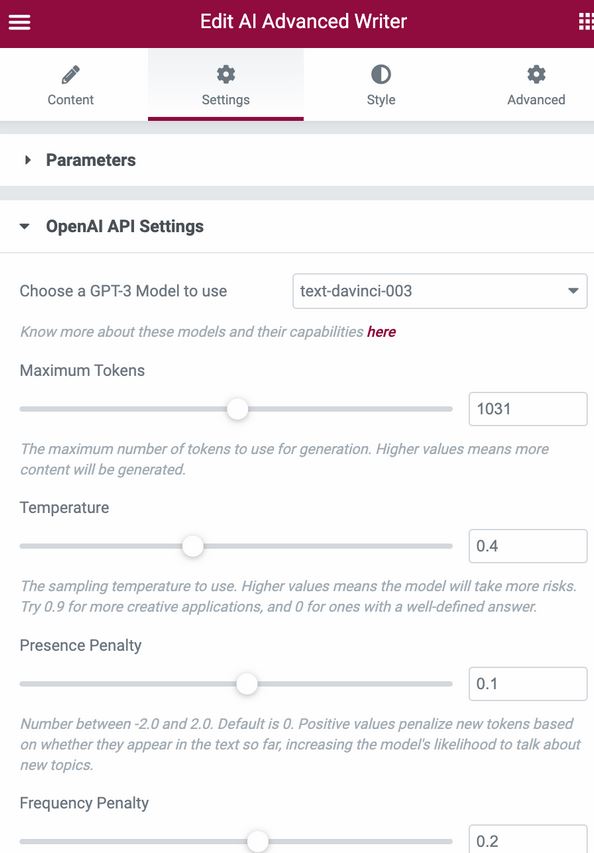Click the Content pencil icon
Screen dimensions: 594x853
click(x=71, y=75)
